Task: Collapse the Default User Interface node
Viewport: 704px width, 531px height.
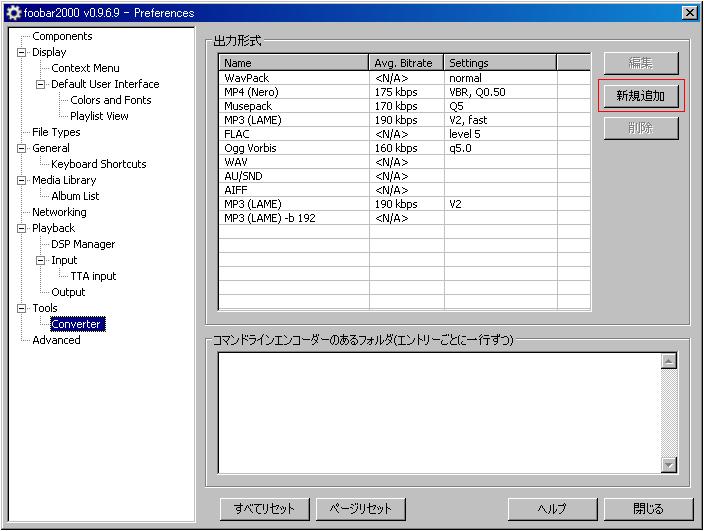Action: point(40,84)
